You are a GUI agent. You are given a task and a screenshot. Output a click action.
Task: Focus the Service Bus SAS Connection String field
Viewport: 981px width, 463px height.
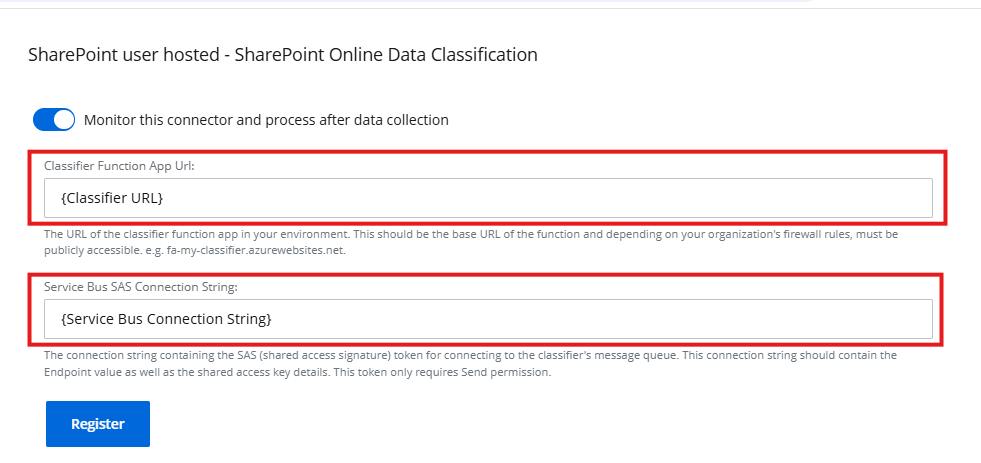tap(488, 319)
